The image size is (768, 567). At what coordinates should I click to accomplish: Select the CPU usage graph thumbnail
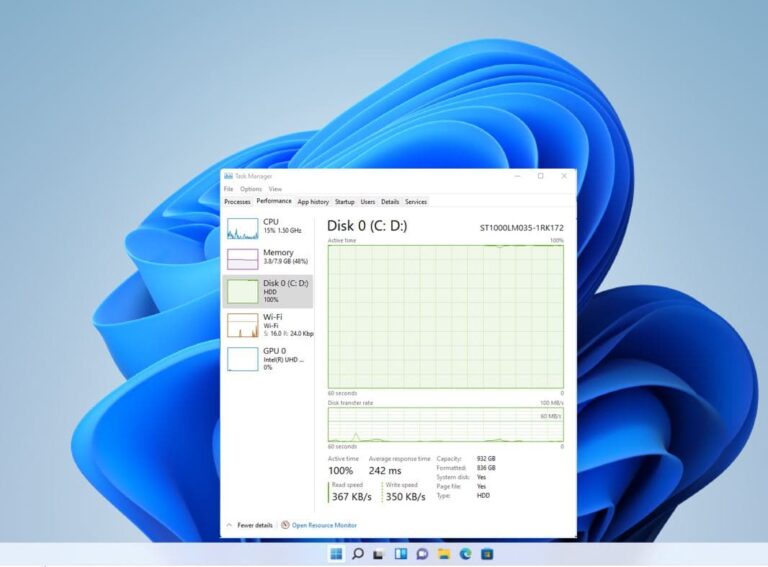click(x=242, y=229)
